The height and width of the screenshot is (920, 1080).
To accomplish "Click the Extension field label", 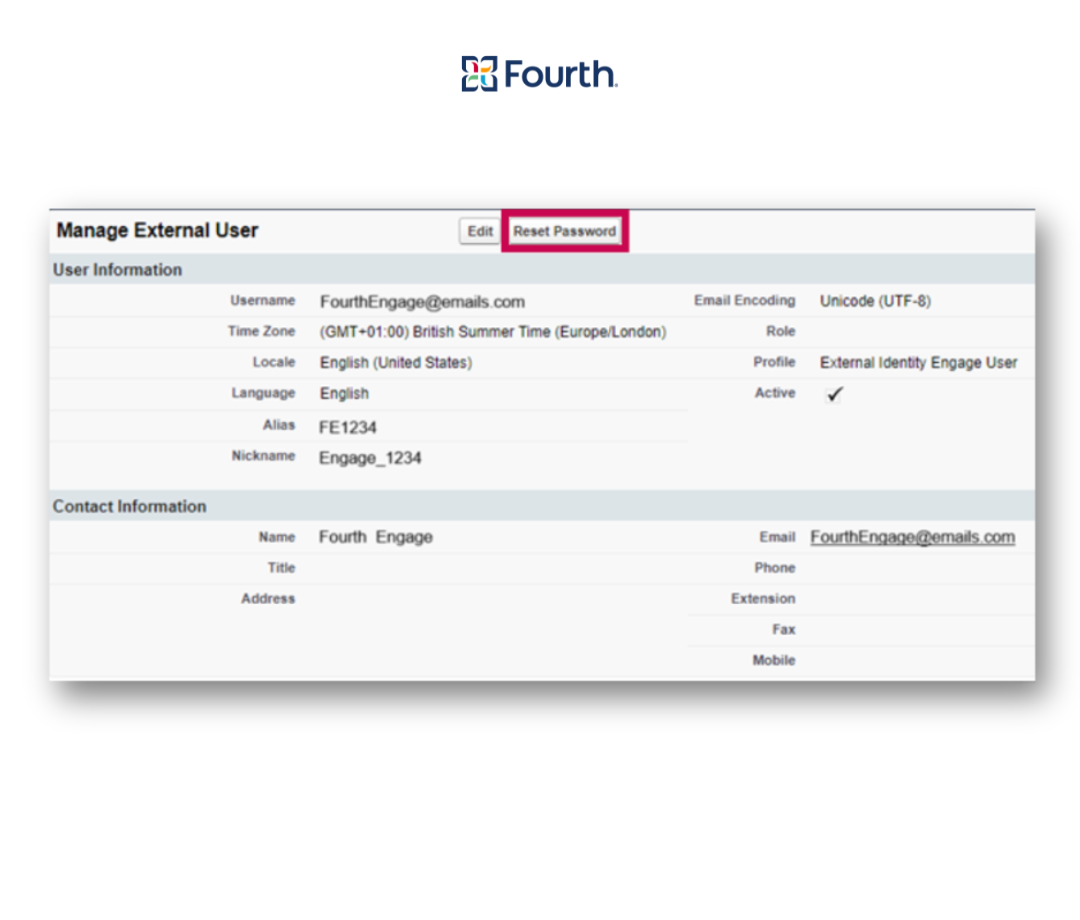I will (763, 598).
